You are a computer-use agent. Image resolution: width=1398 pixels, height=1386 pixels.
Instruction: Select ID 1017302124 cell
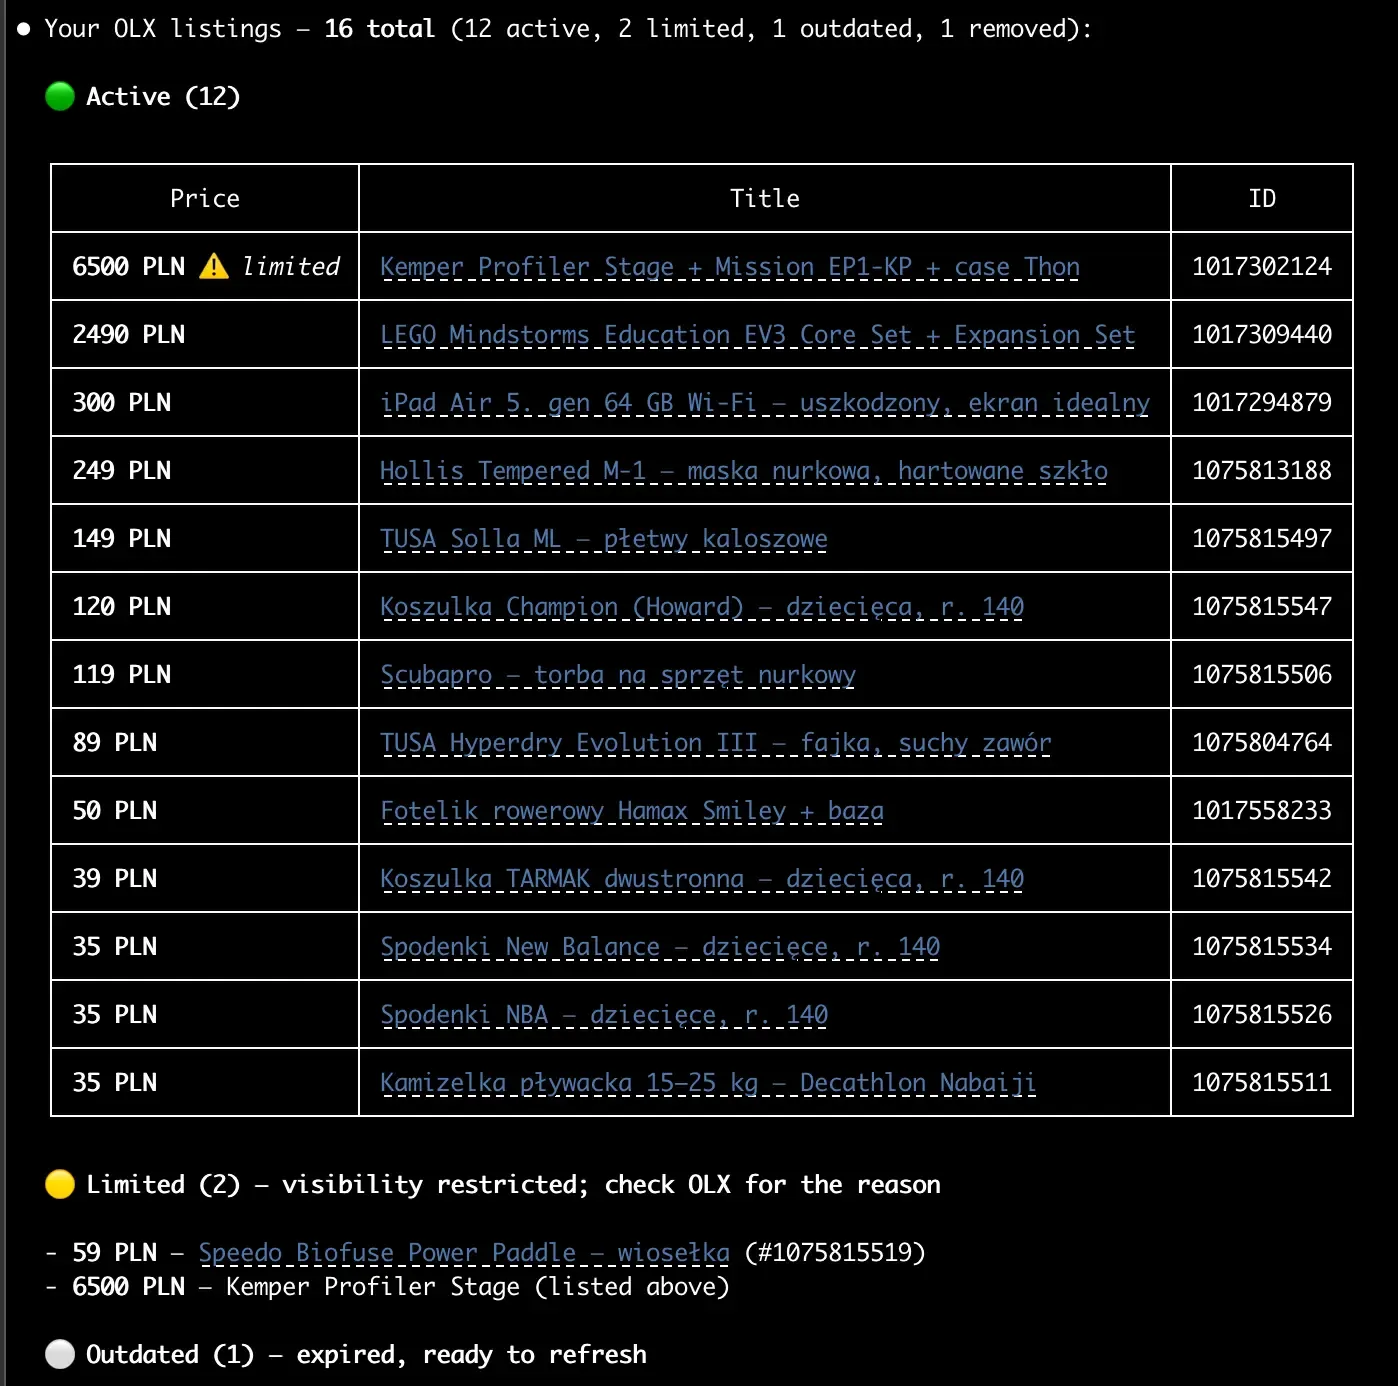(1262, 266)
